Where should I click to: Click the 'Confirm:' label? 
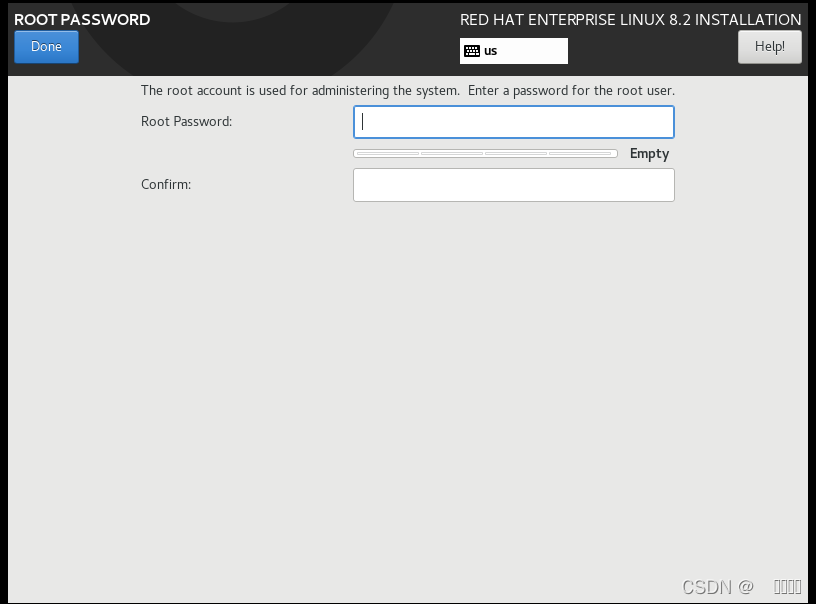coord(166,185)
